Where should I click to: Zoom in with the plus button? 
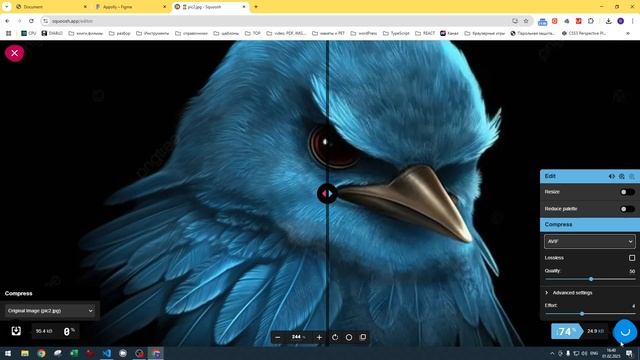point(319,337)
